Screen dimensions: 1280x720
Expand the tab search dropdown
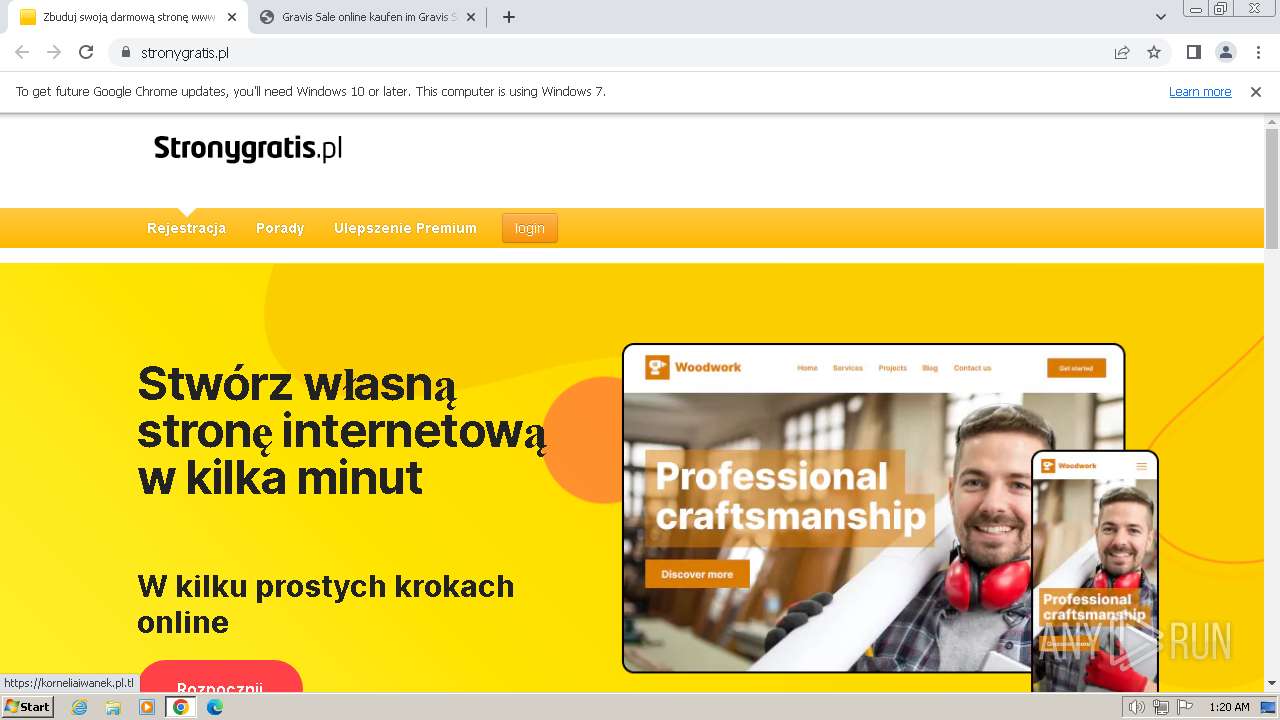(x=1161, y=17)
